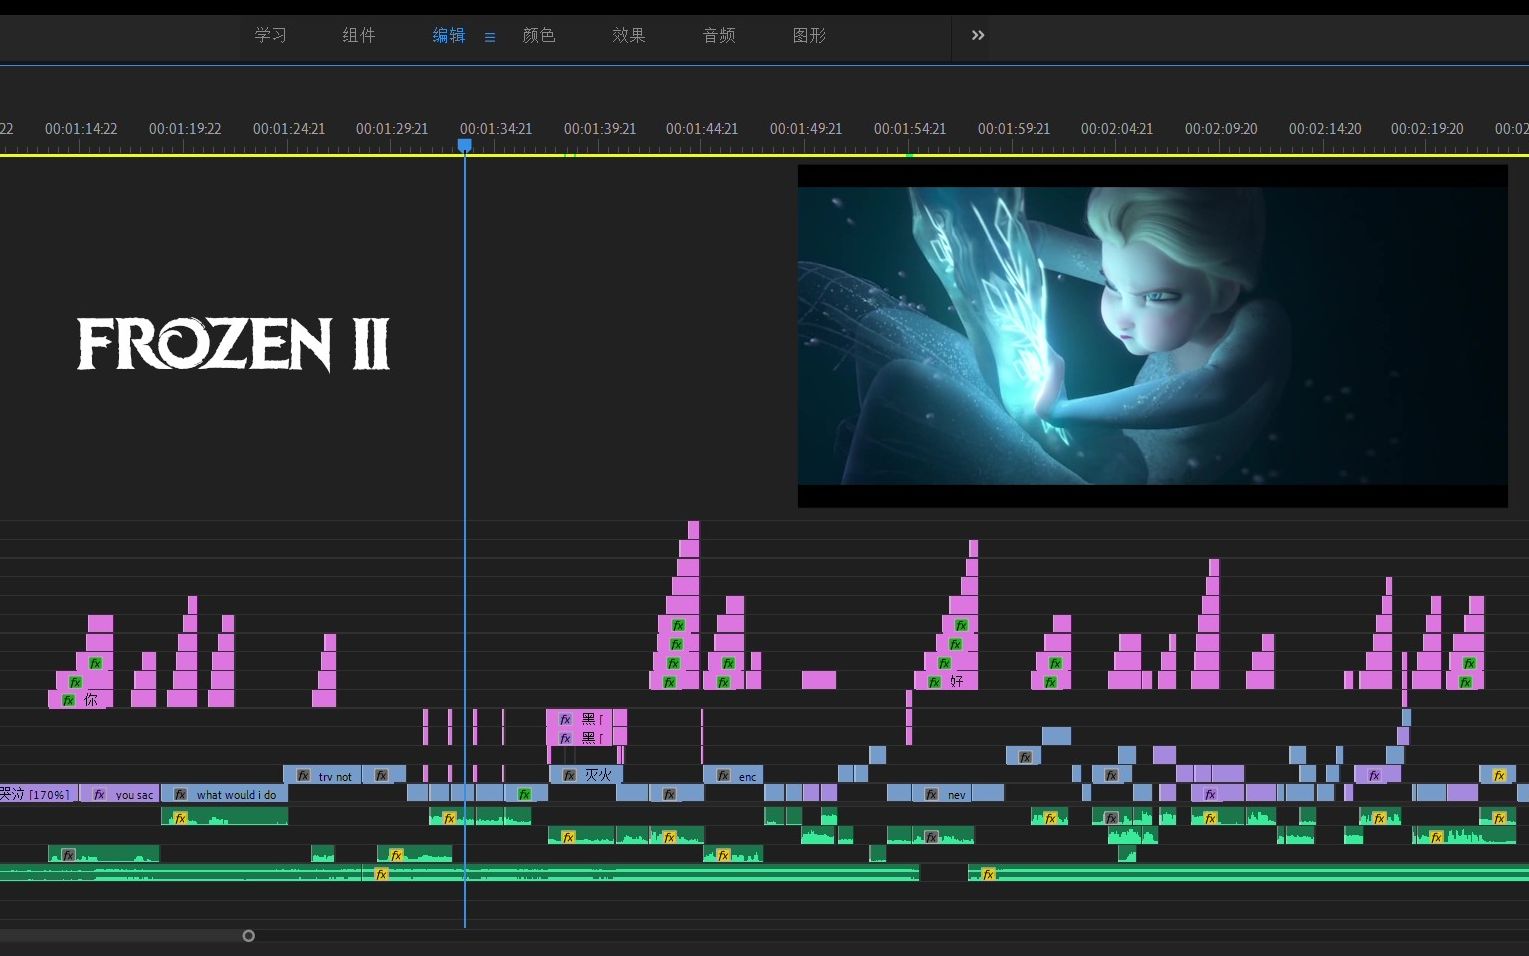Screen dimensions: 1529x956
Task: Click fx badge on 'enc' clip
Action: 723,776
